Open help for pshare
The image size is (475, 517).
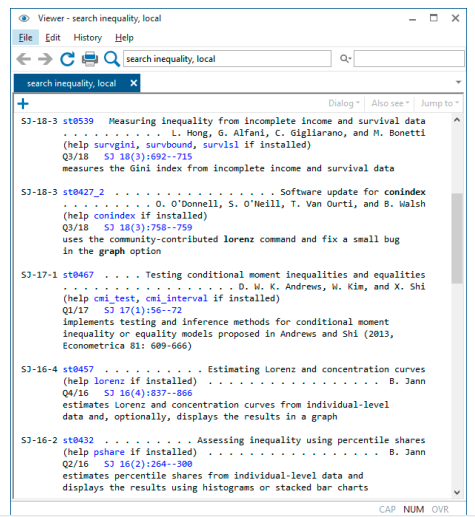click(109, 452)
